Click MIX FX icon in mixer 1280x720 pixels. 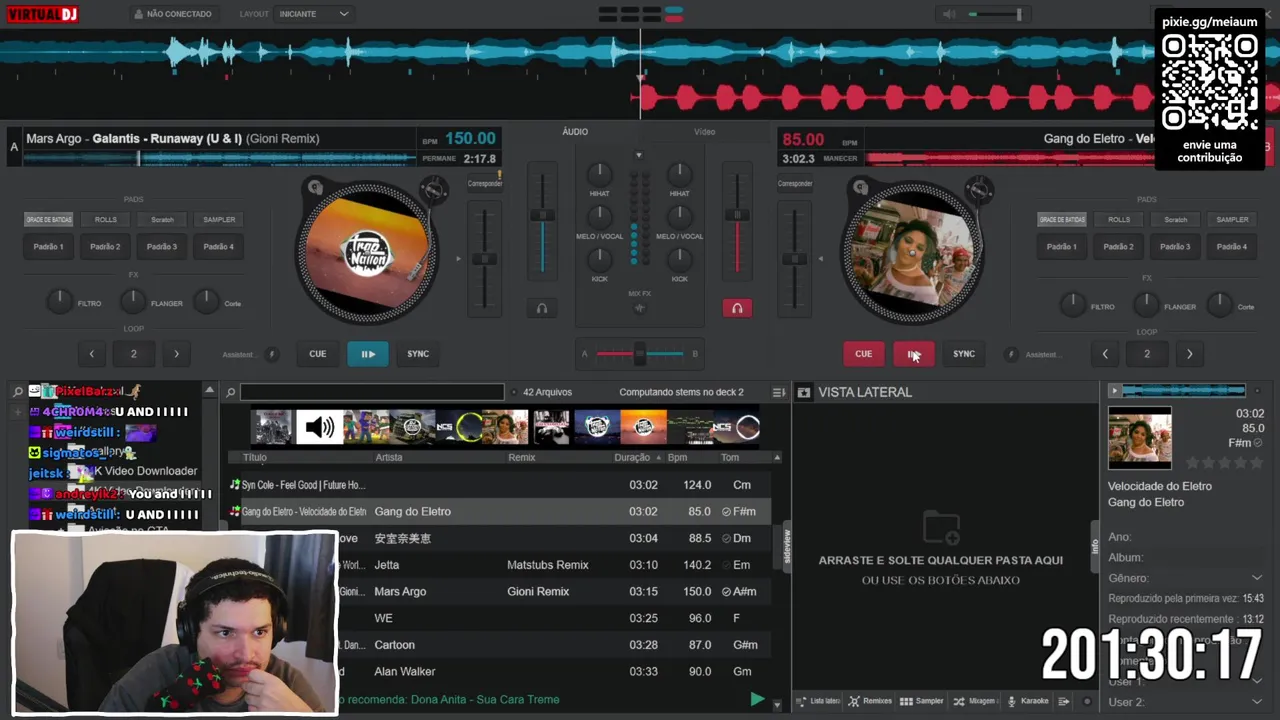tap(640, 307)
